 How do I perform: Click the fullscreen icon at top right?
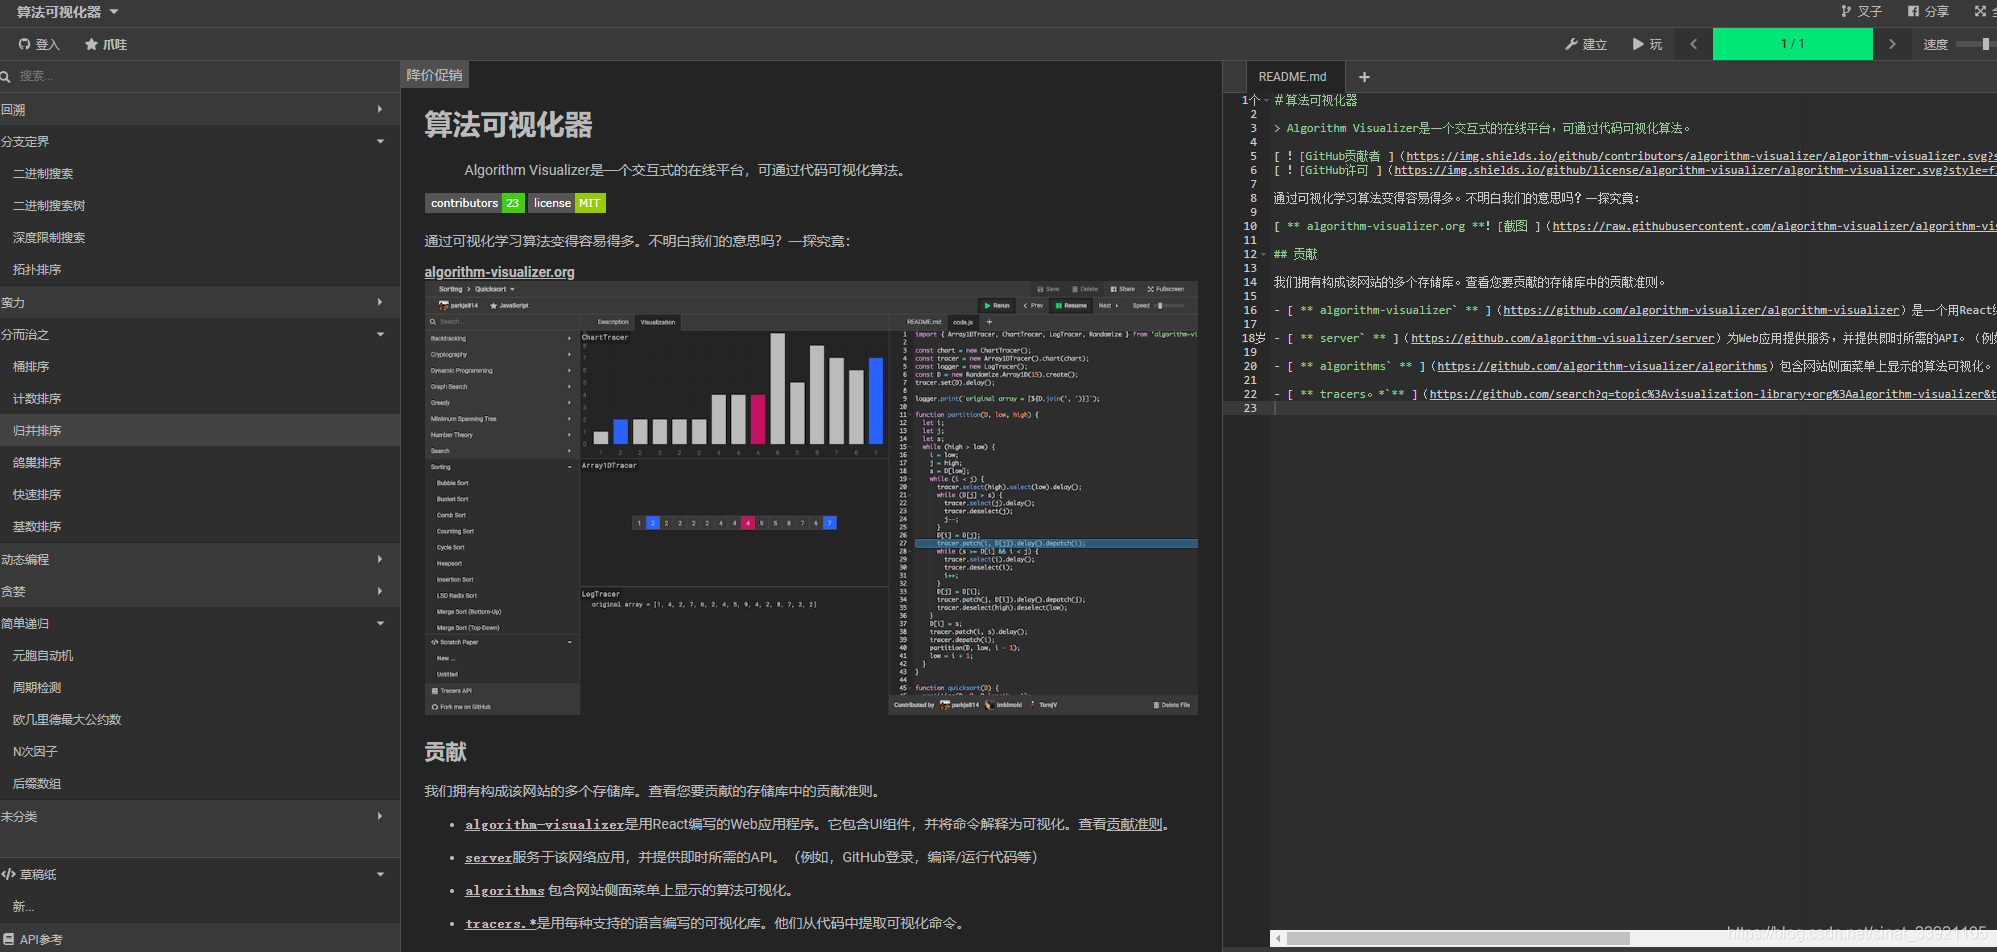pyautogui.click(x=1980, y=11)
